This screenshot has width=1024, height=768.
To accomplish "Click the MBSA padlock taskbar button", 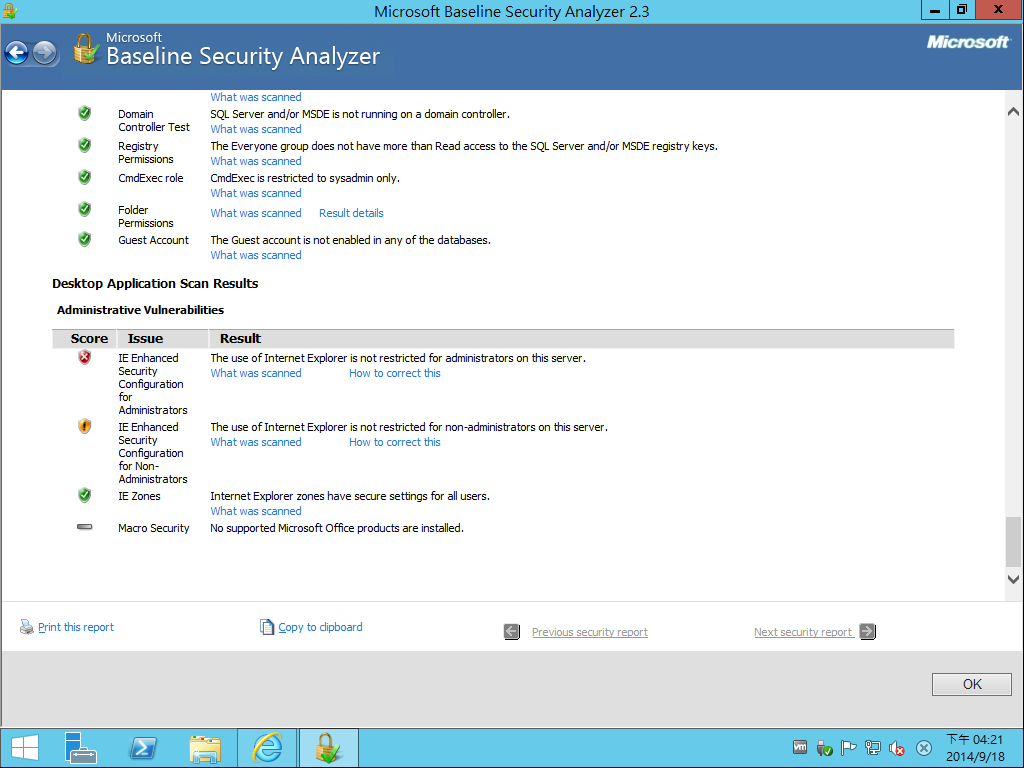I will pos(328,748).
